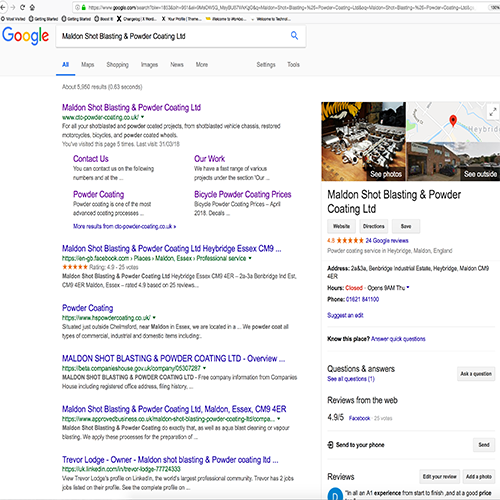Click the red map pin marker

(453, 120)
